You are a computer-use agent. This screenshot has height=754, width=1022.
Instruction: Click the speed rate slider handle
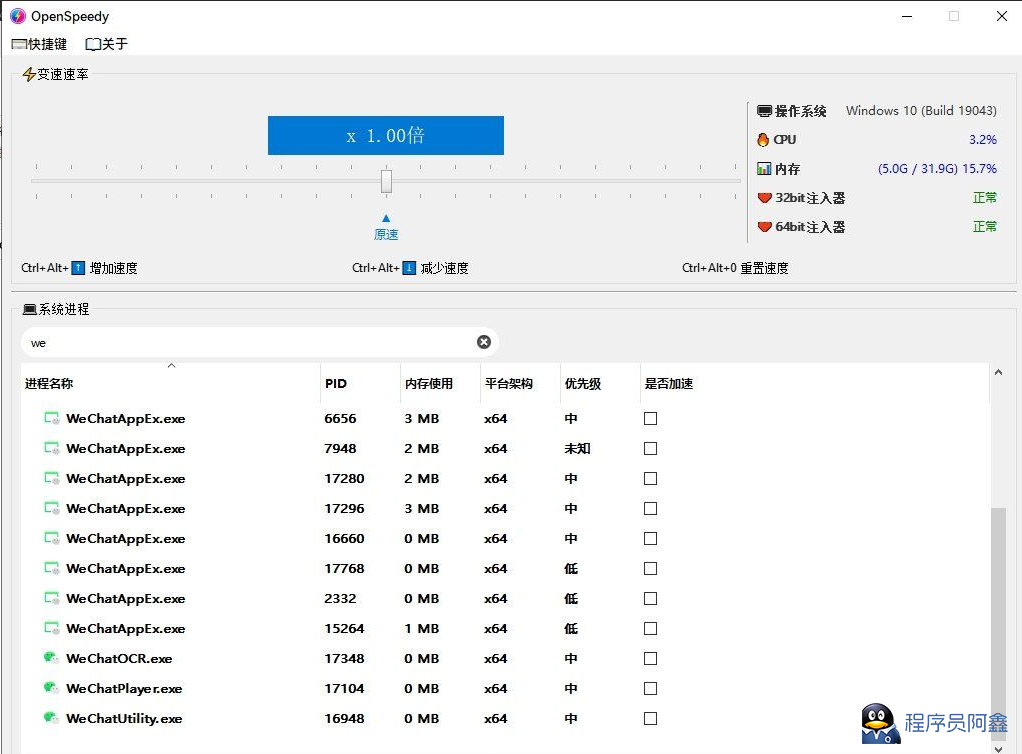tap(387, 181)
